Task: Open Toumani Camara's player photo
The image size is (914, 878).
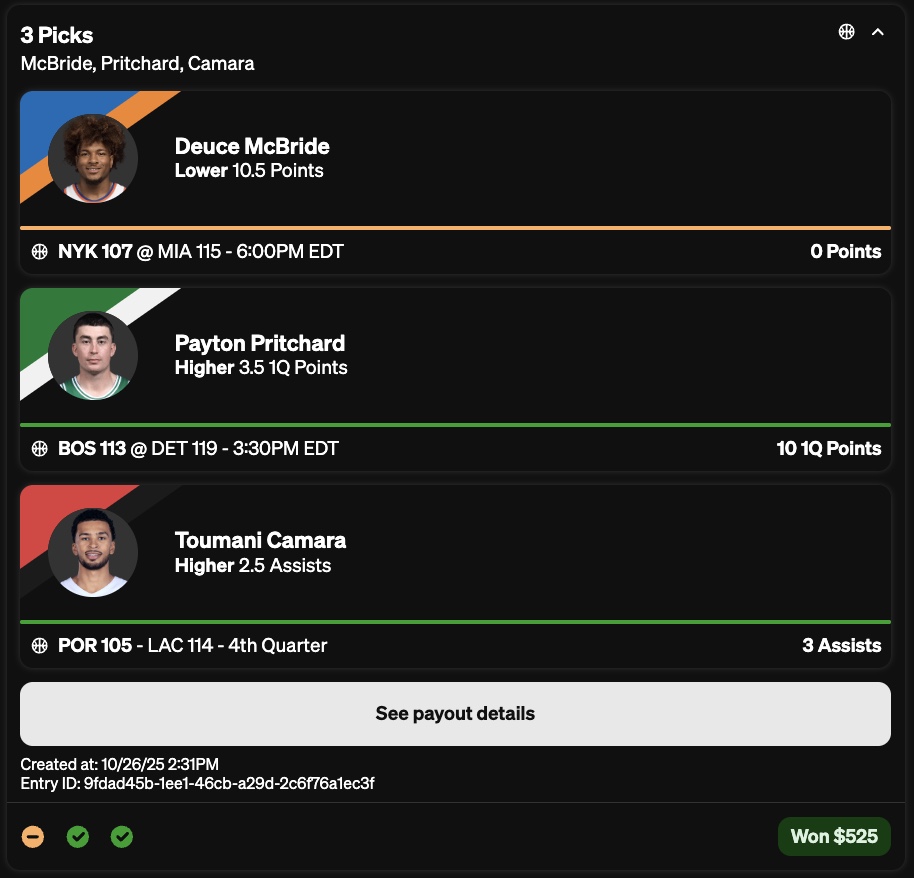Action: point(93,552)
